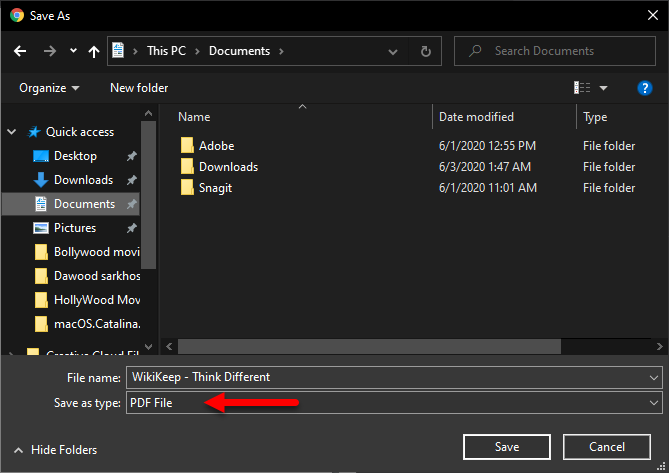
Task: Click into the Search Documents field
Action: [555, 51]
